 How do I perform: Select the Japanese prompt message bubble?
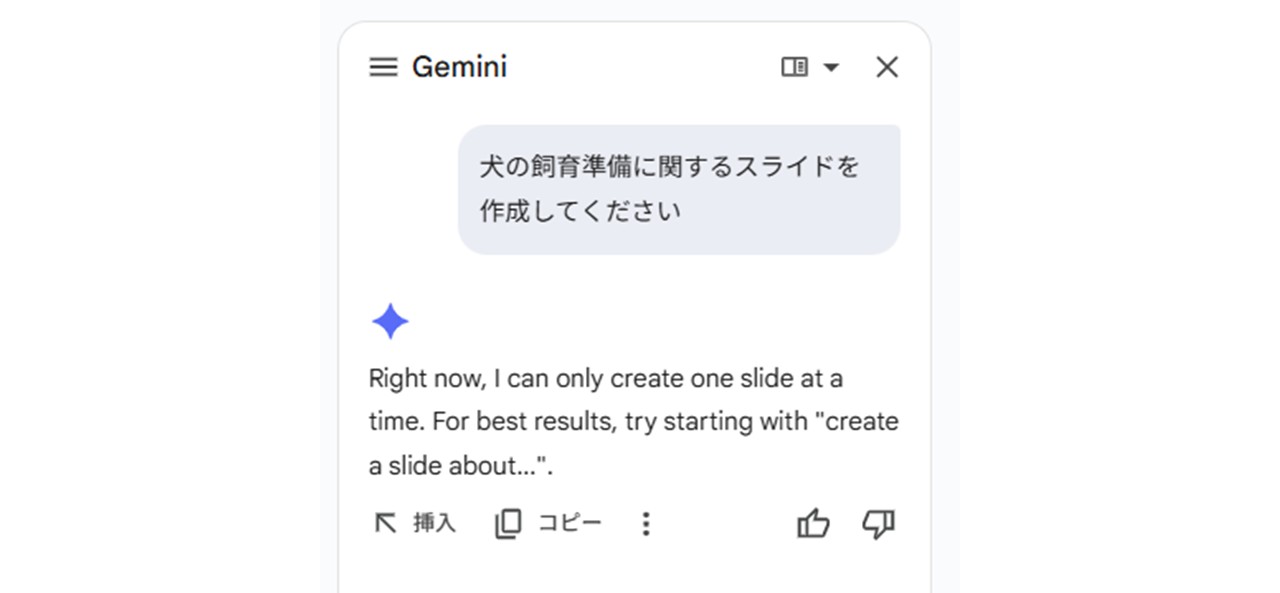tap(679, 188)
